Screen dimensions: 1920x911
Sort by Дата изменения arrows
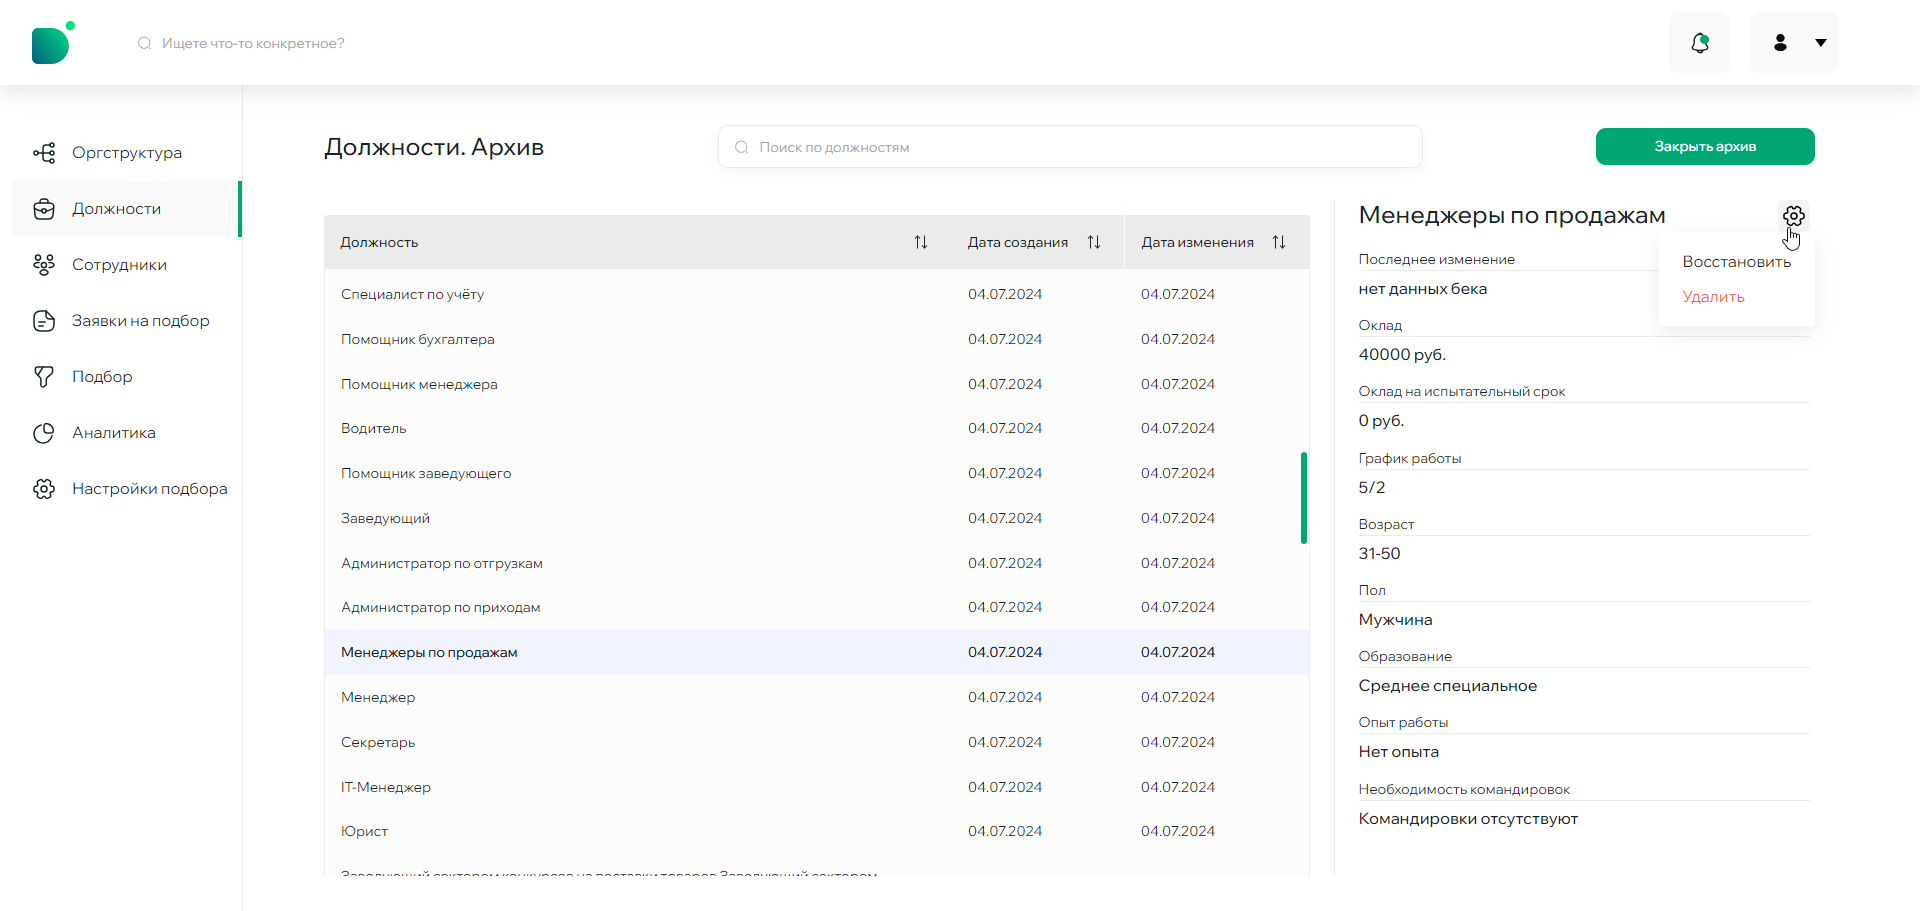pyautogui.click(x=1279, y=242)
